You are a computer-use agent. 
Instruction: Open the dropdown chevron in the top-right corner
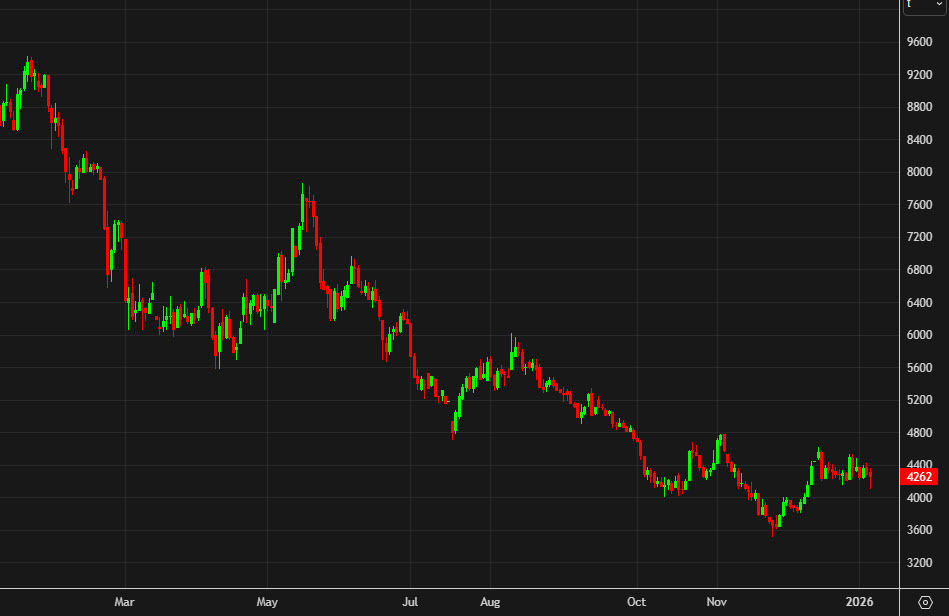click(941, 6)
